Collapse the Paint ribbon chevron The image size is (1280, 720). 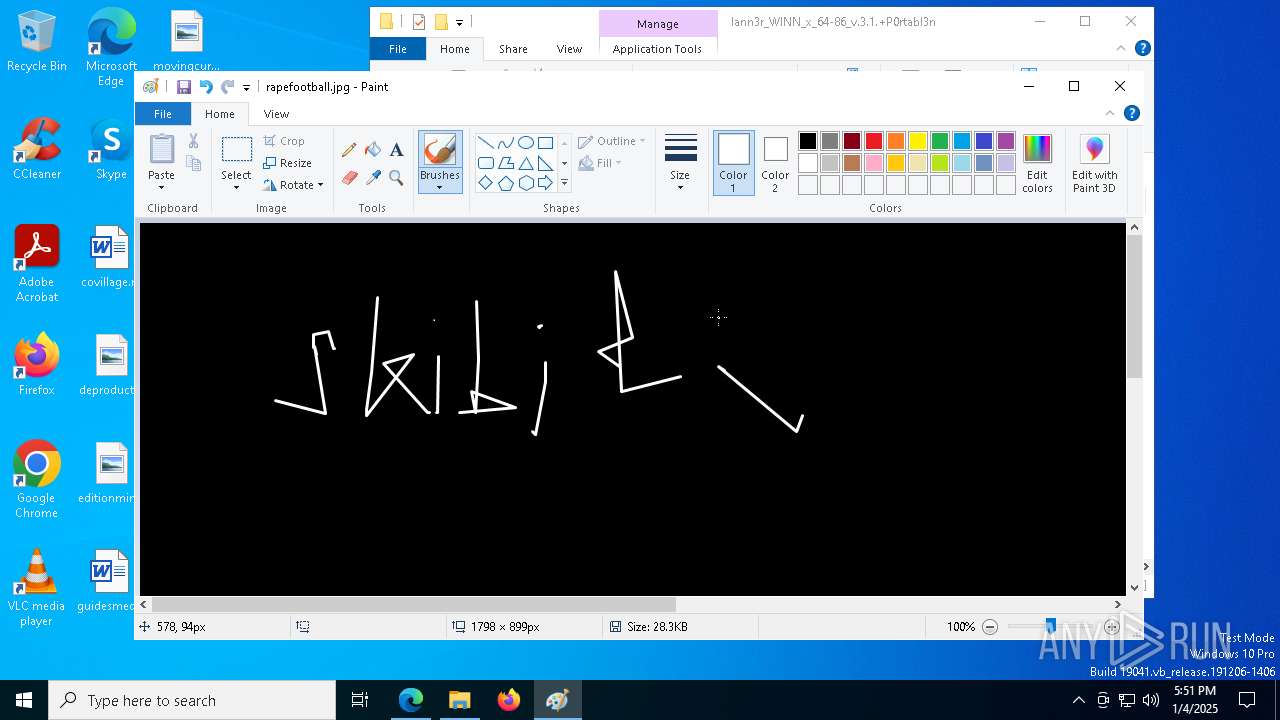tap(1110, 113)
